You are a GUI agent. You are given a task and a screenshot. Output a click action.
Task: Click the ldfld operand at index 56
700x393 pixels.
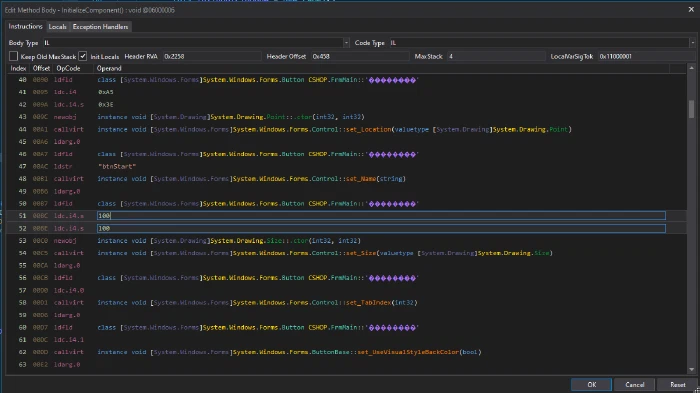[x=258, y=278]
